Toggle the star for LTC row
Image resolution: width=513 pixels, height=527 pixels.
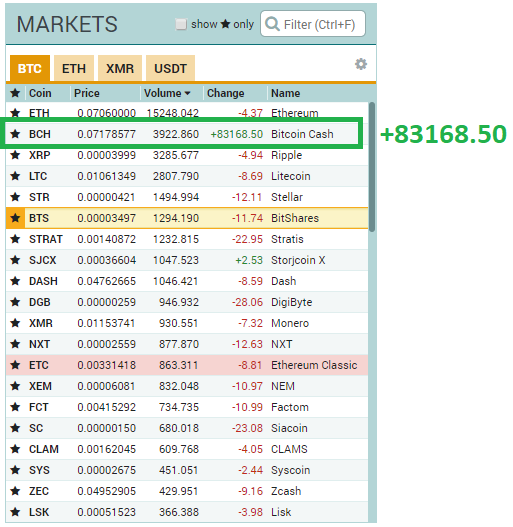click(15, 176)
